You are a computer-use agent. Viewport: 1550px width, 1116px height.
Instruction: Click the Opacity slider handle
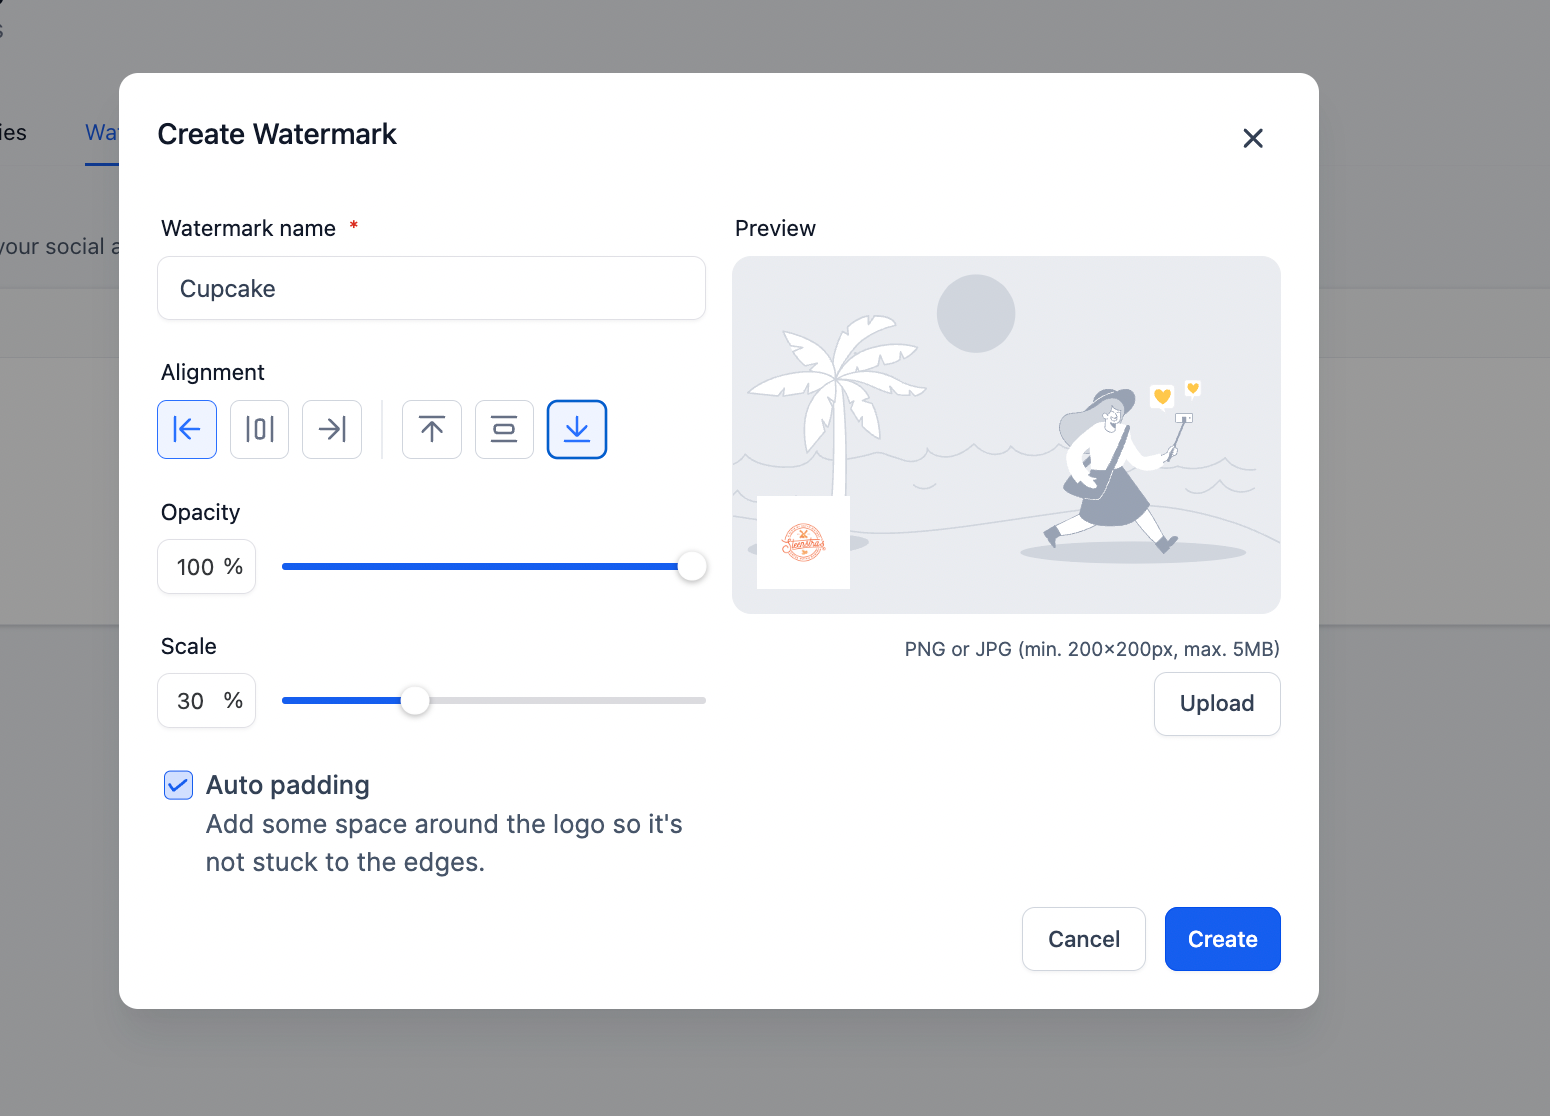(x=692, y=566)
